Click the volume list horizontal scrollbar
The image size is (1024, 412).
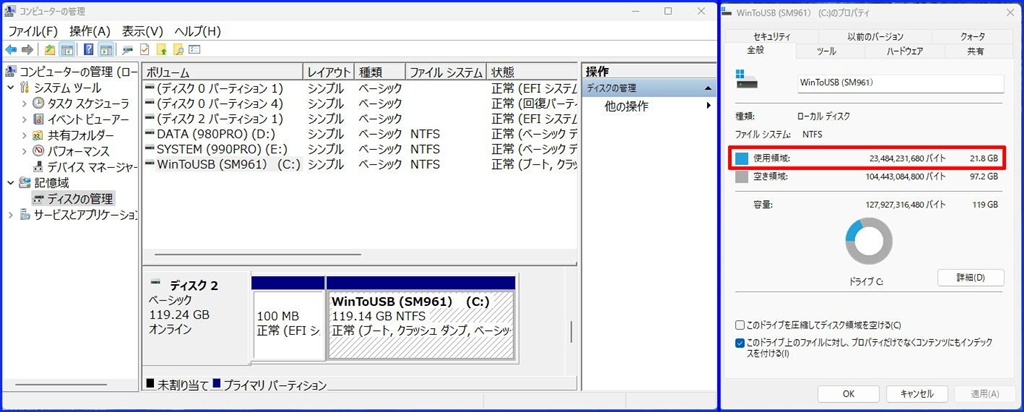pyautogui.click(x=257, y=255)
